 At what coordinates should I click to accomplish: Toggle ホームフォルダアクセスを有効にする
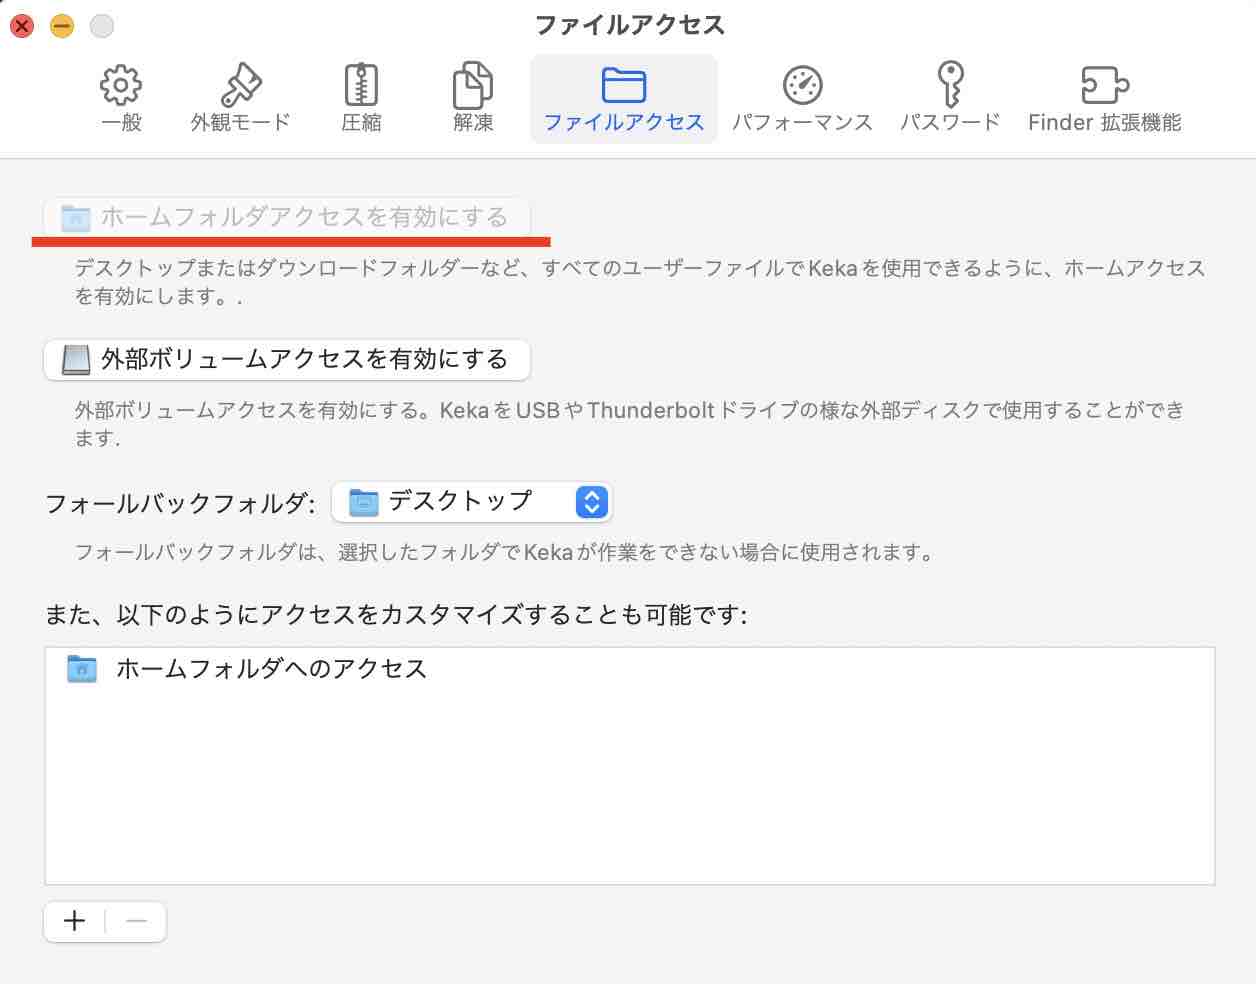(x=286, y=216)
